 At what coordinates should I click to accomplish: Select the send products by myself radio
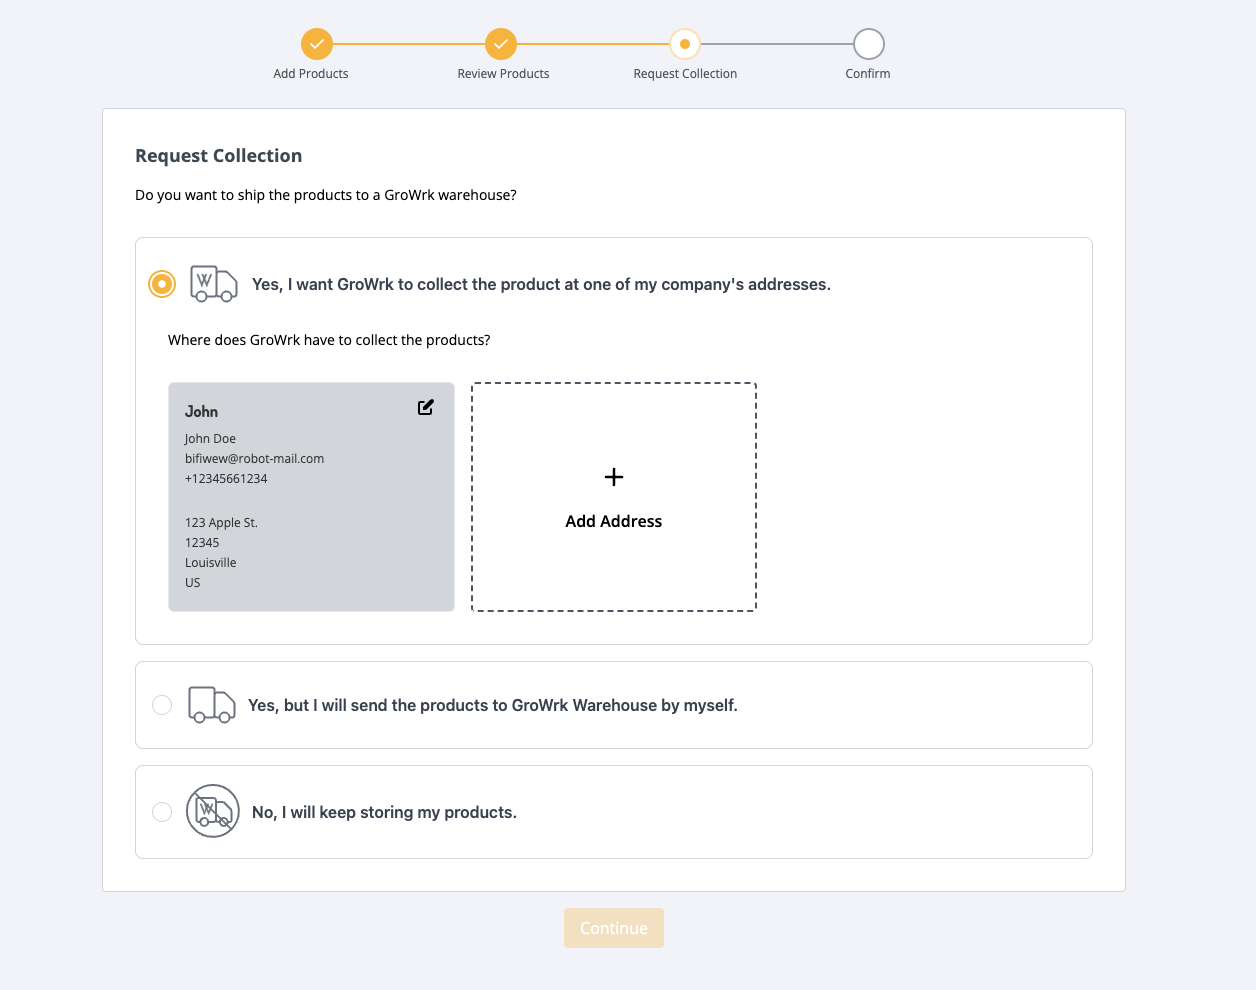click(162, 705)
